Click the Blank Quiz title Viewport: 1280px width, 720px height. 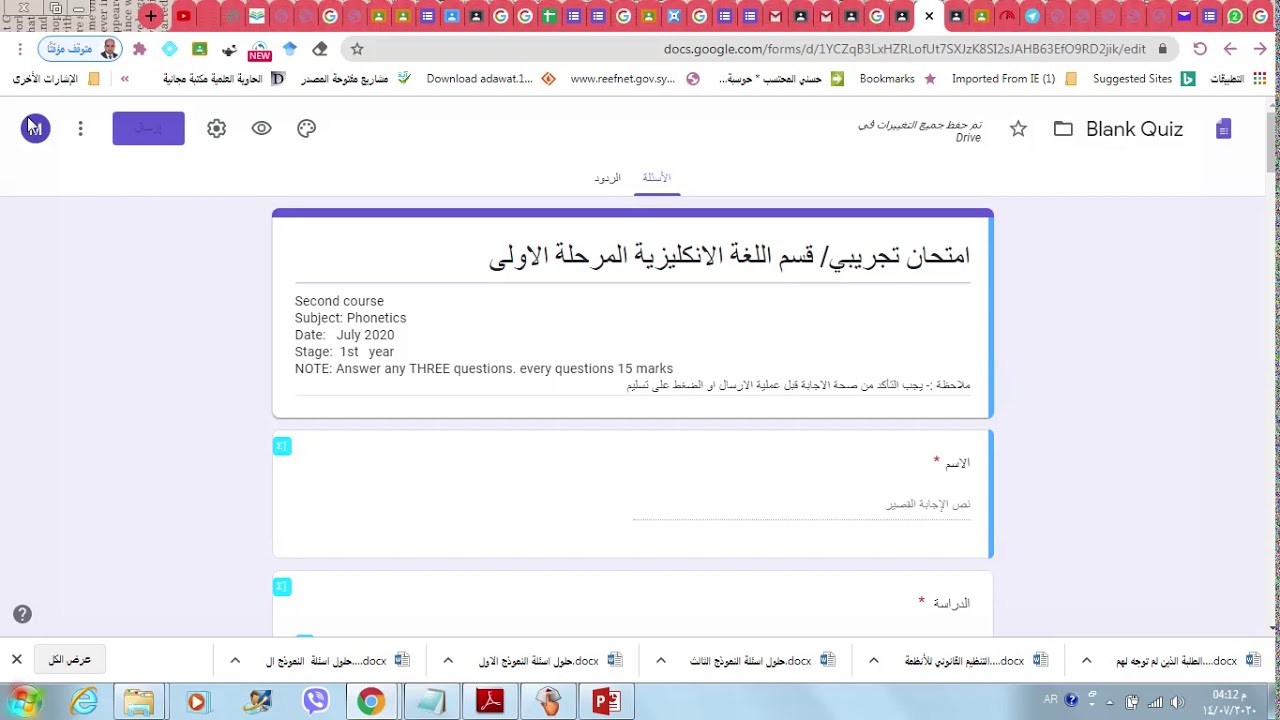pyautogui.click(x=1134, y=128)
